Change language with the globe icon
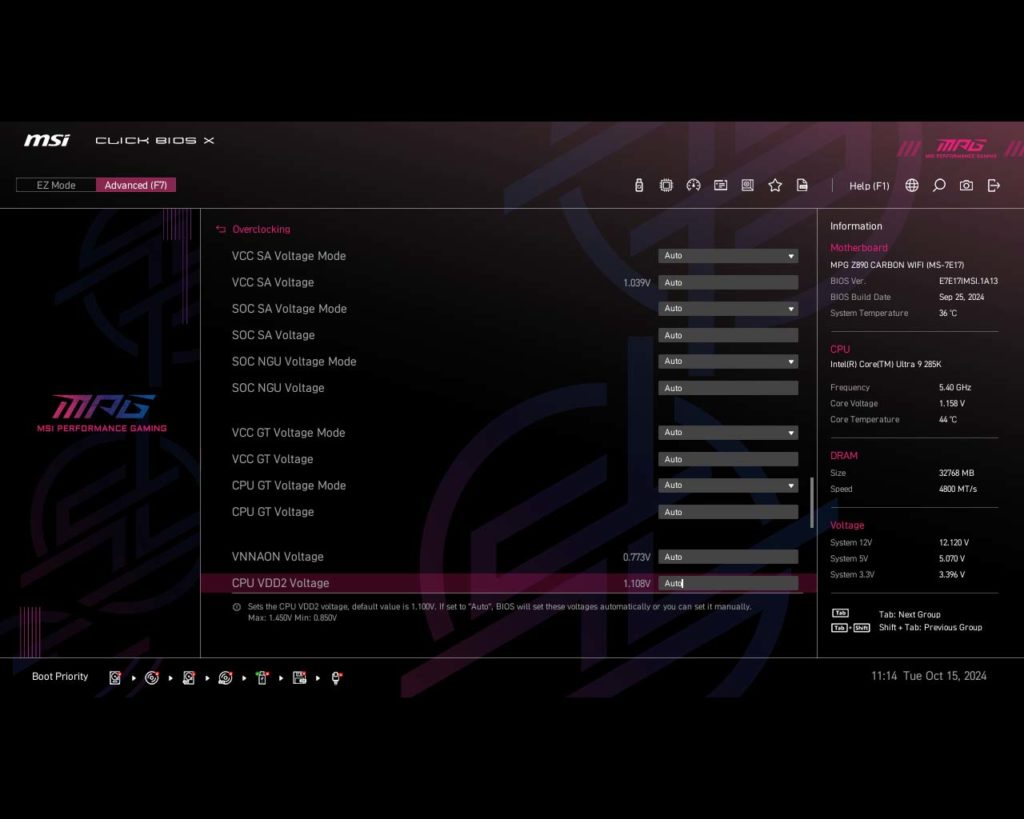This screenshot has height=819, width=1024. coord(912,185)
